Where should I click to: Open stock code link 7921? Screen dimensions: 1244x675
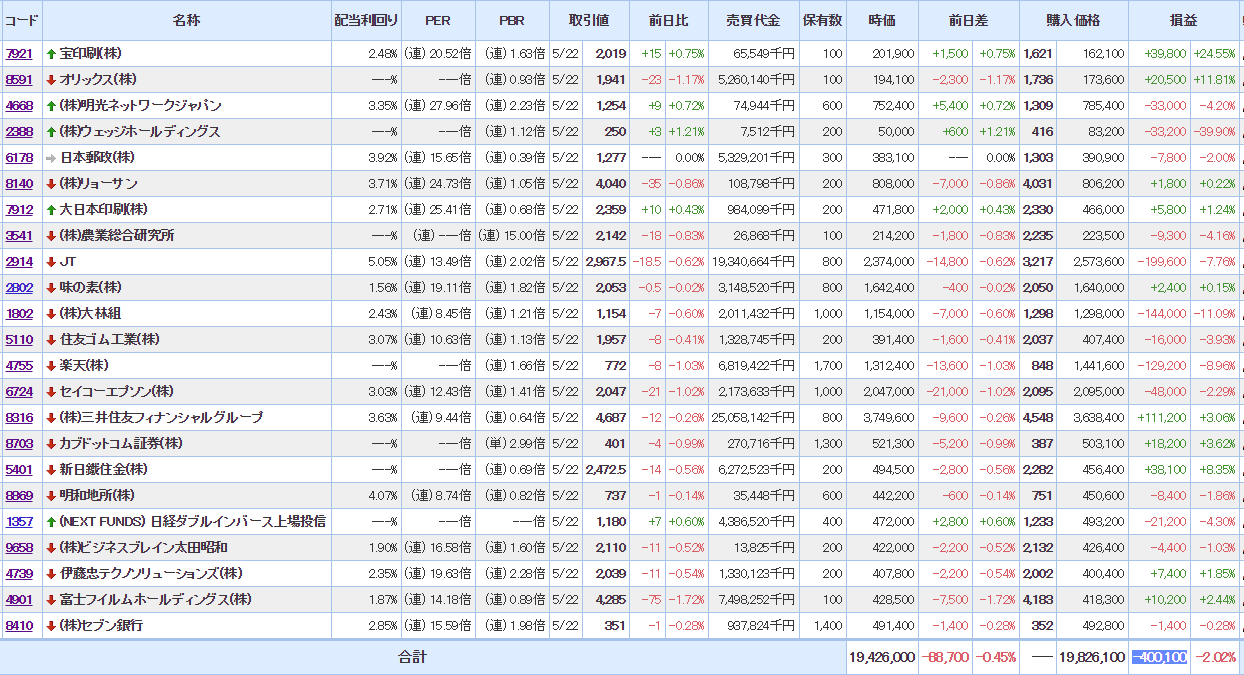pyautogui.click(x=19, y=54)
